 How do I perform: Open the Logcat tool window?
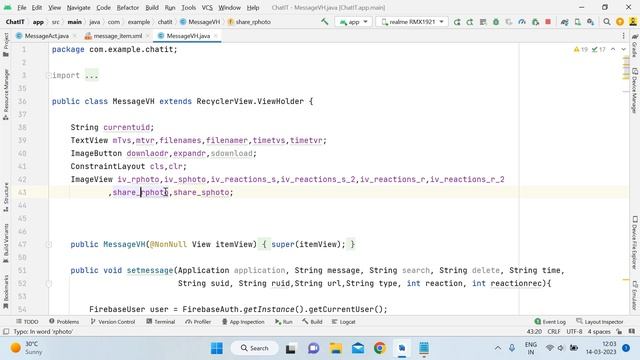pos(343,322)
